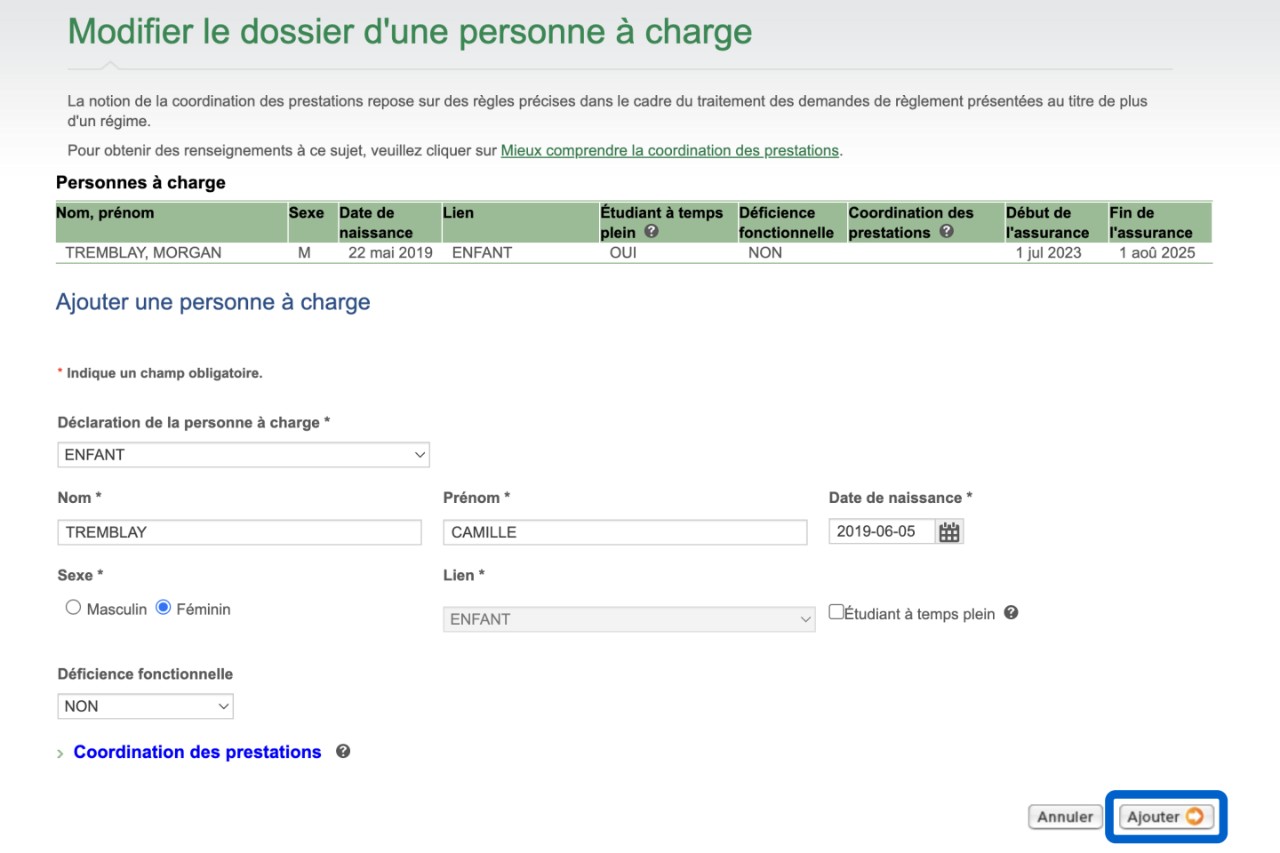
Task: Expand the Coordination des prestations section
Action: click(x=197, y=752)
